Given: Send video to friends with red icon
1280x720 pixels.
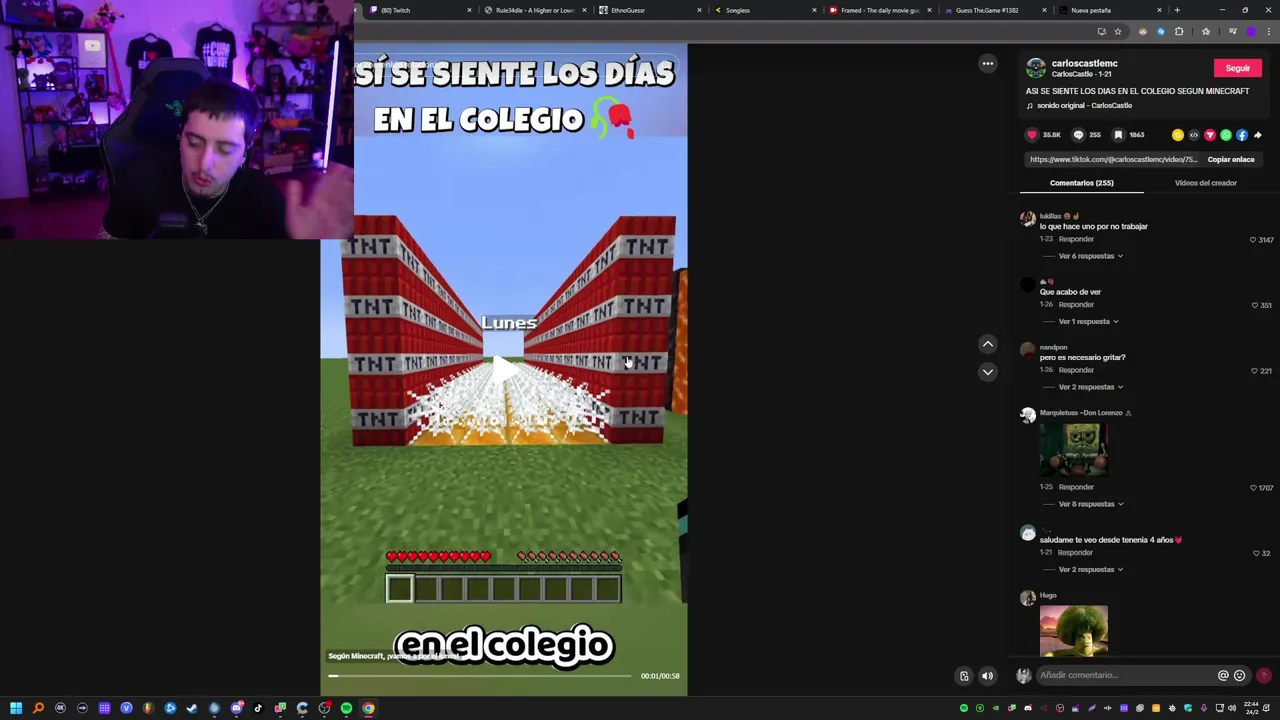Looking at the screenshot, I should (1209, 135).
